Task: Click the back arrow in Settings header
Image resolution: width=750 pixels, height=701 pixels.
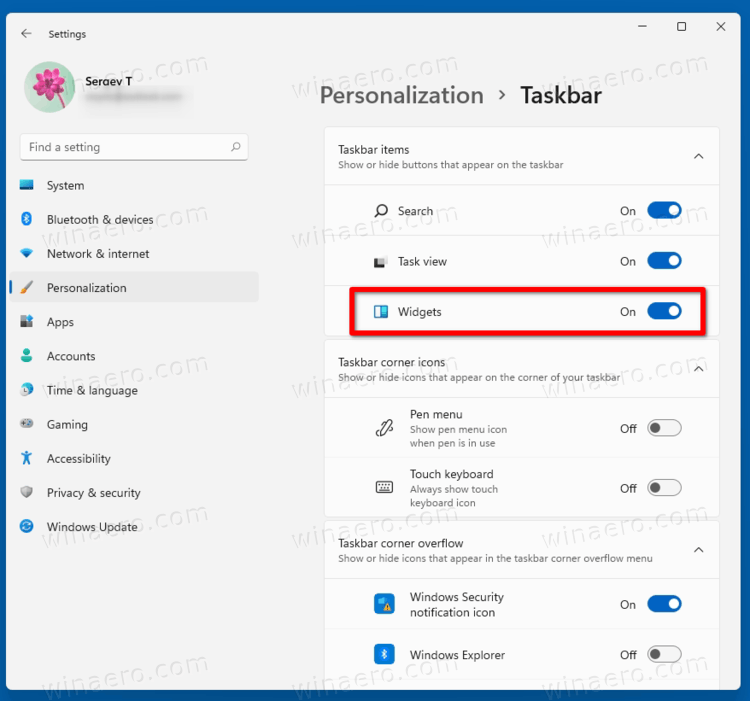Action: (x=26, y=33)
